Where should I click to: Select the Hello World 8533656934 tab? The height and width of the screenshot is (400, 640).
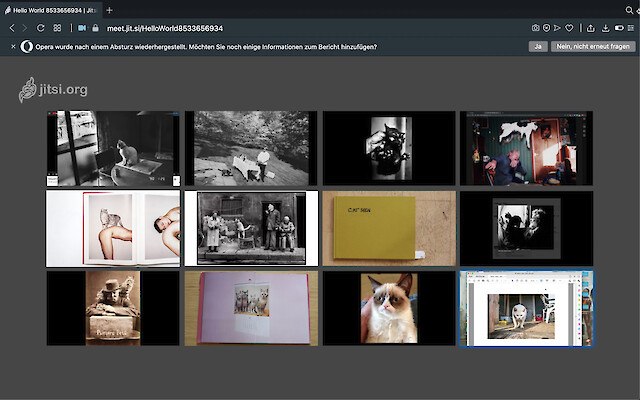click(x=50, y=9)
